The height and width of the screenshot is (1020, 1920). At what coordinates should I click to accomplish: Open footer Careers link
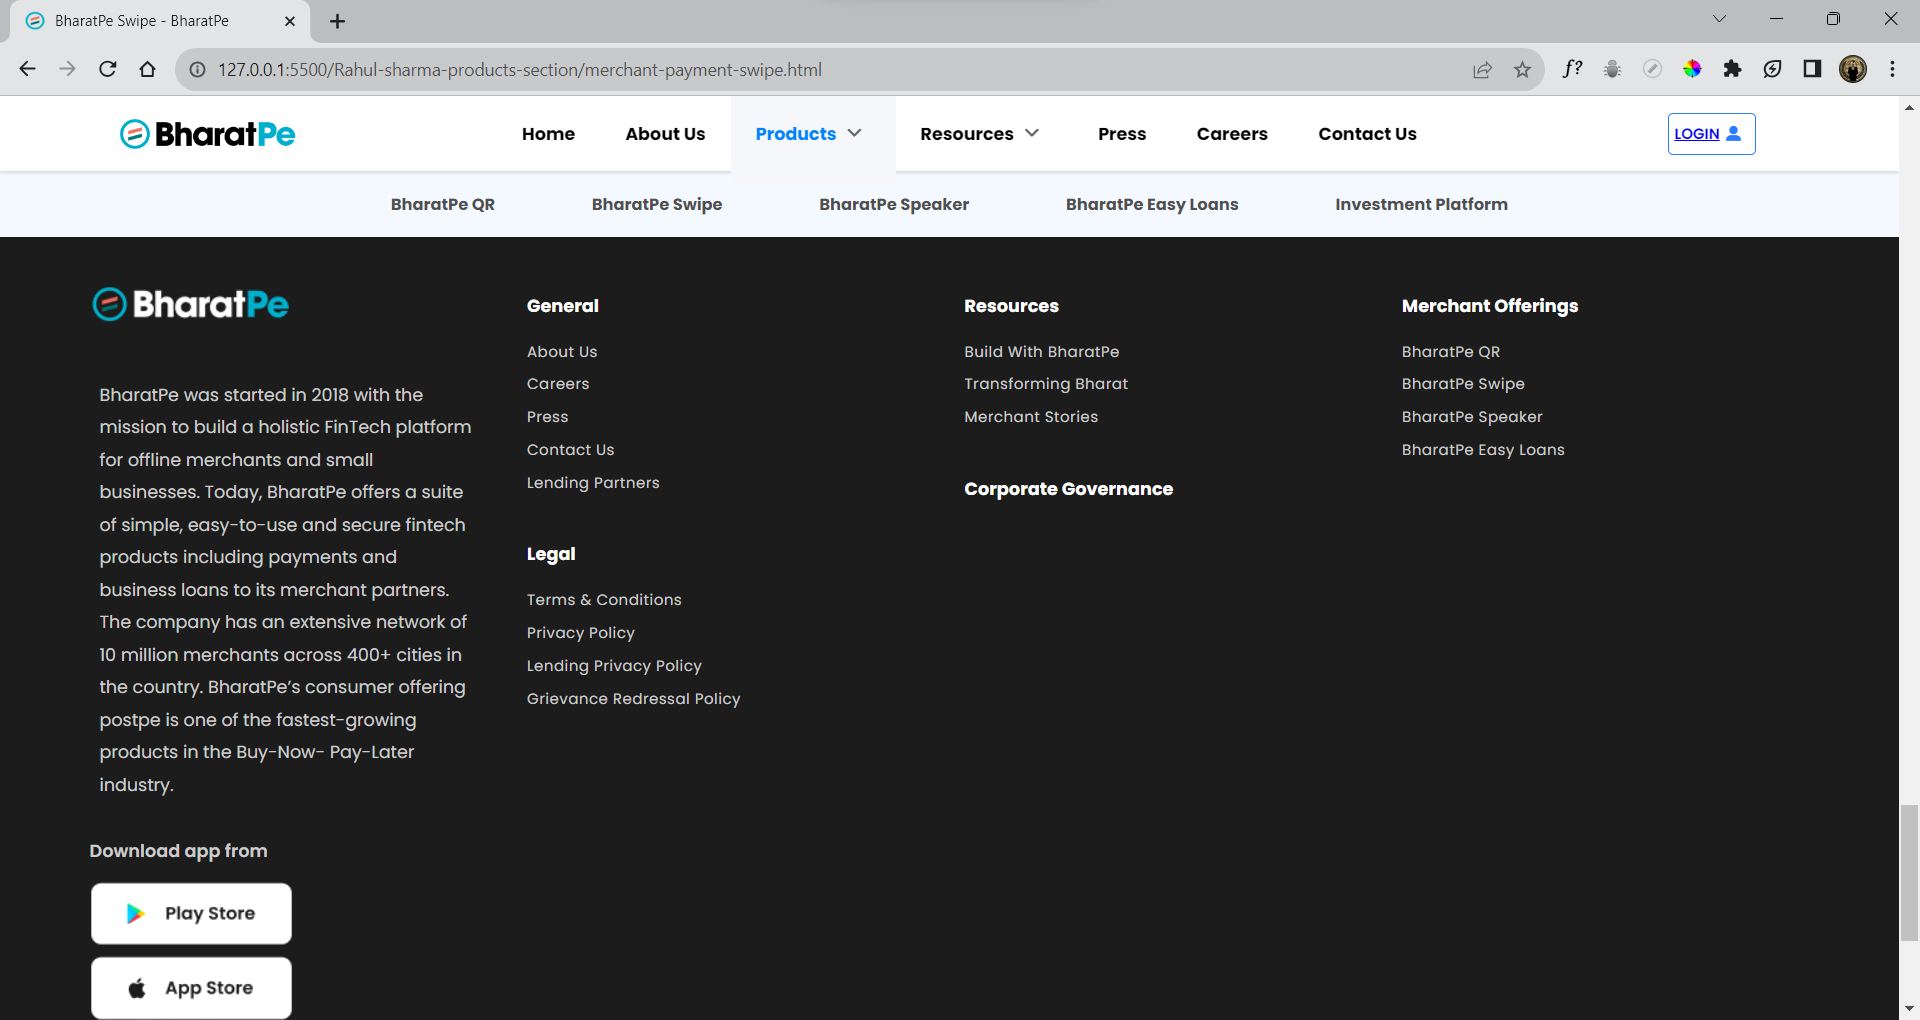click(x=558, y=384)
